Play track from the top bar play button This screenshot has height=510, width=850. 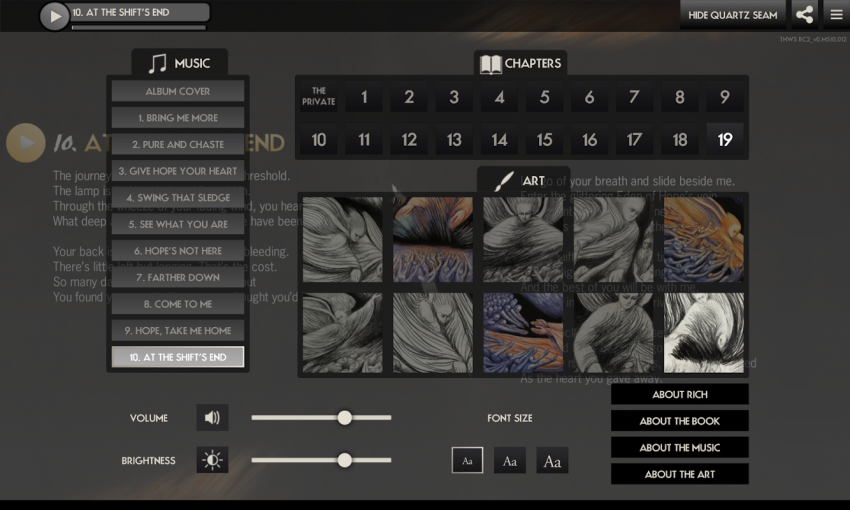click(55, 16)
